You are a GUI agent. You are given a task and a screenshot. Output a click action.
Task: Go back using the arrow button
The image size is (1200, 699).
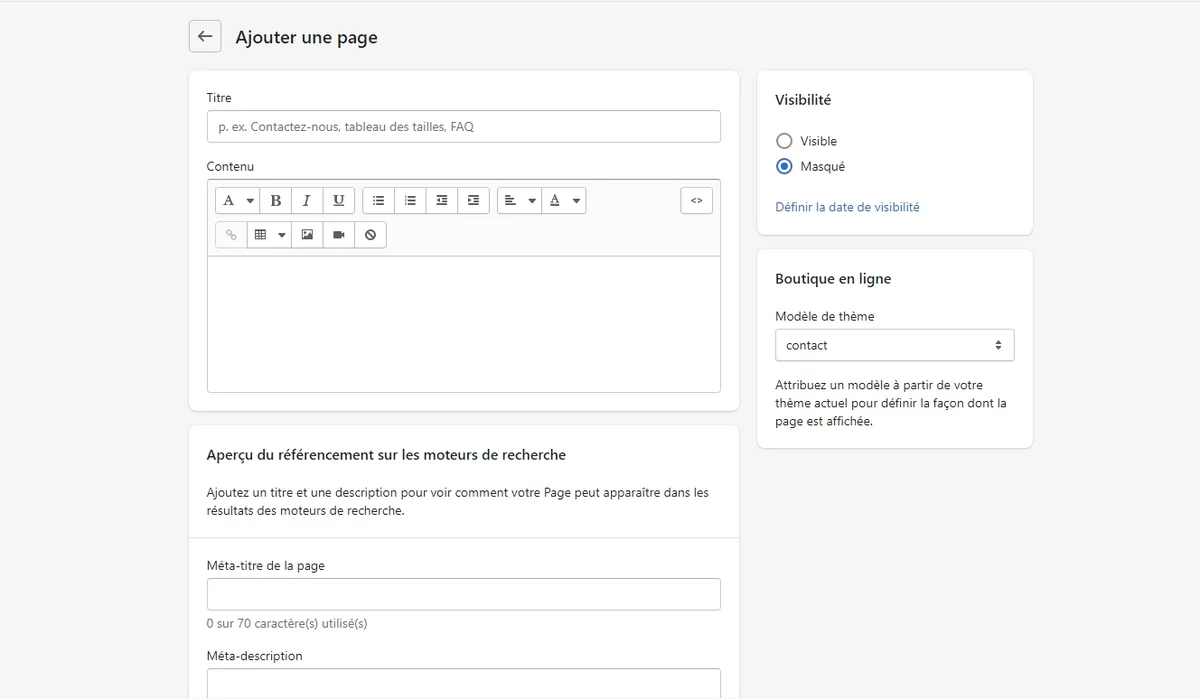[x=205, y=36]
